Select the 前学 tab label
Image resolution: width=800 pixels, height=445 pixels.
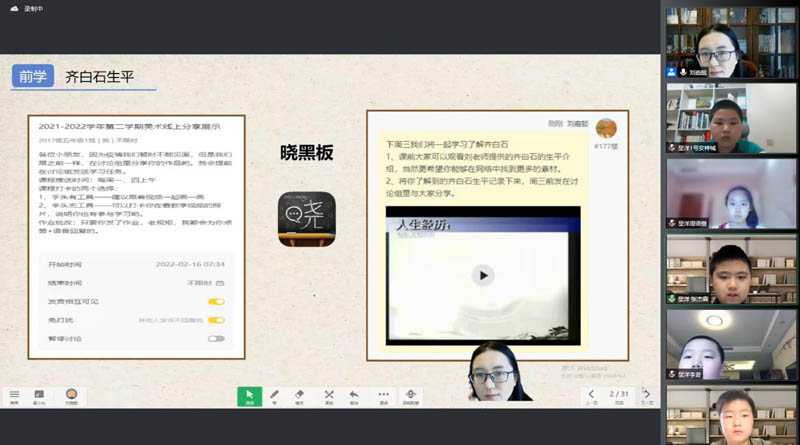[x=33, y=76]
